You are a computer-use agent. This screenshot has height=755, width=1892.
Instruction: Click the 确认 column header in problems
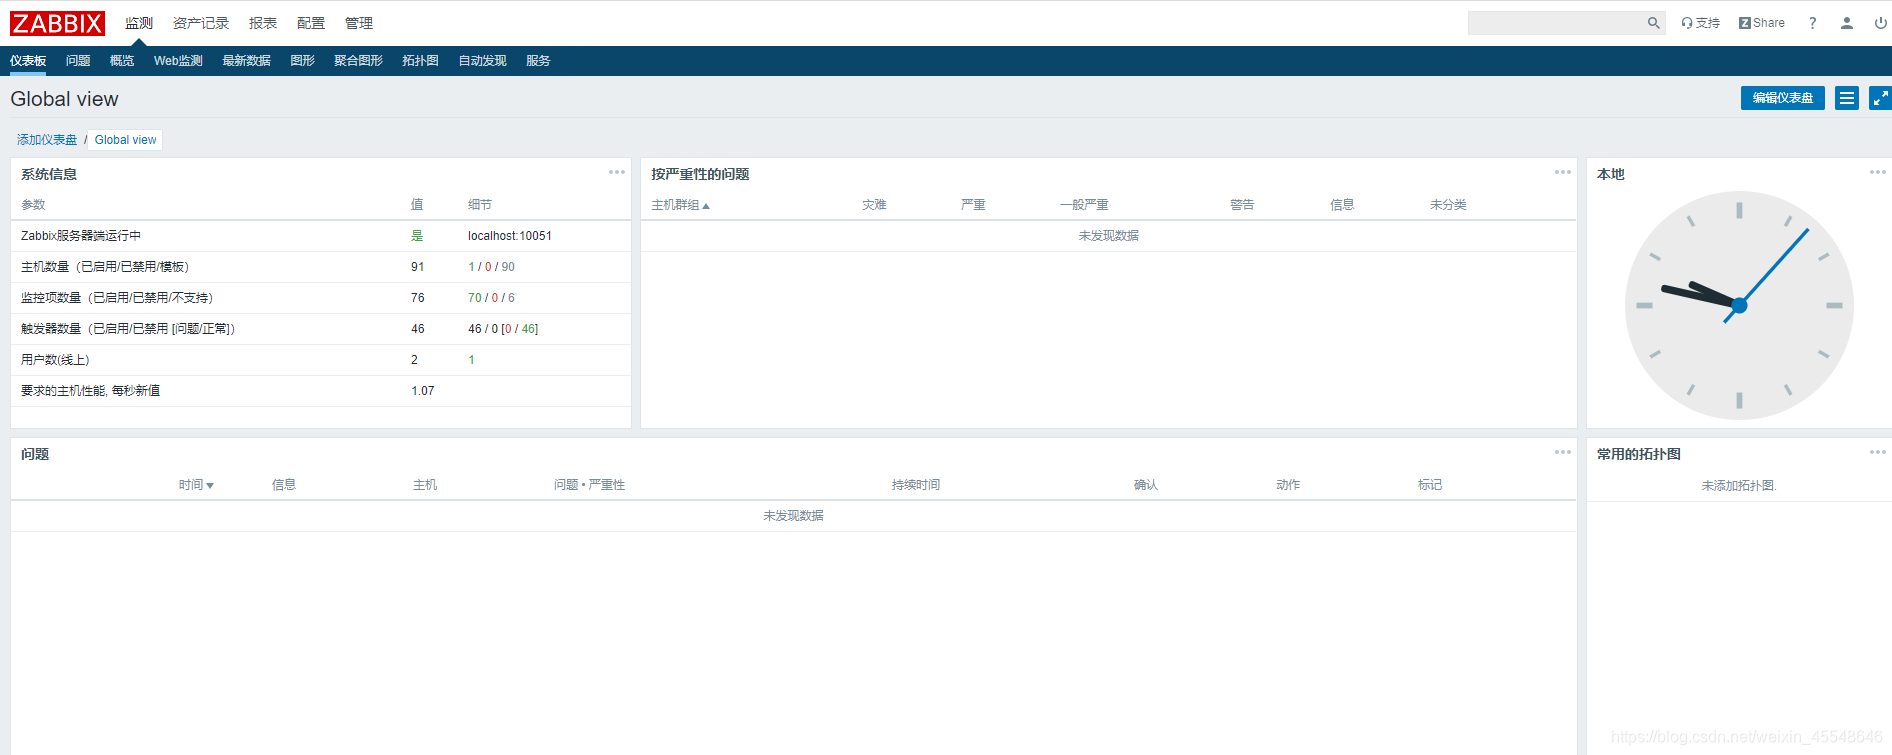tap(1146, 485)
